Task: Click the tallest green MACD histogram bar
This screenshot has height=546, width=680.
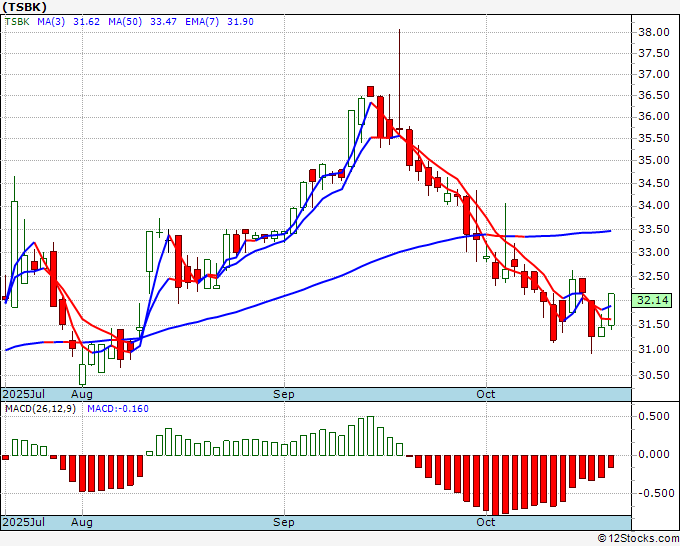Action: click(370, 436)
